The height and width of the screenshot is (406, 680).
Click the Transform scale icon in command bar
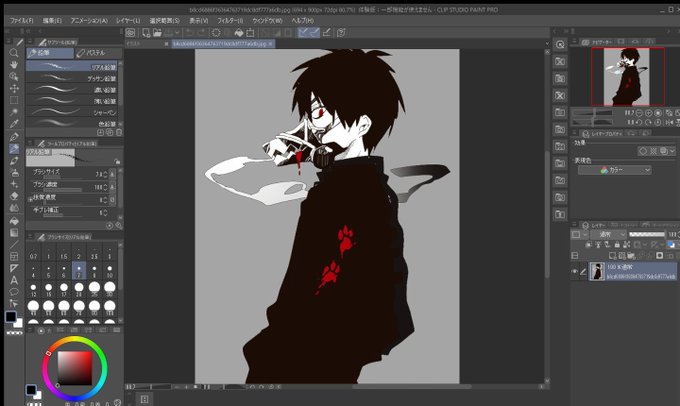point(250,33)
